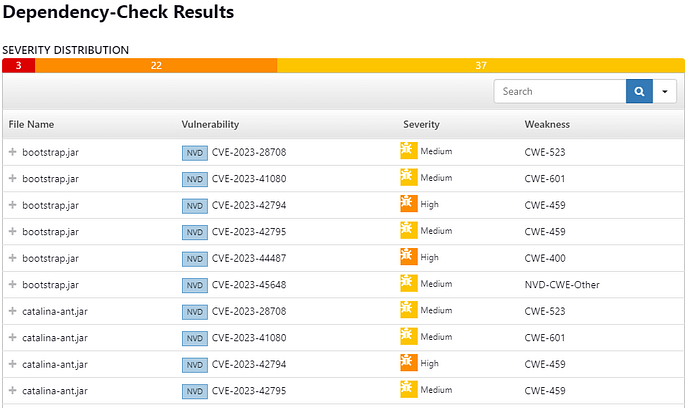This screenshot has height=408, width=700.
Task: Open CVE-2023-44487 link in bootstrap.jar row
Action: tap(249, 258)
